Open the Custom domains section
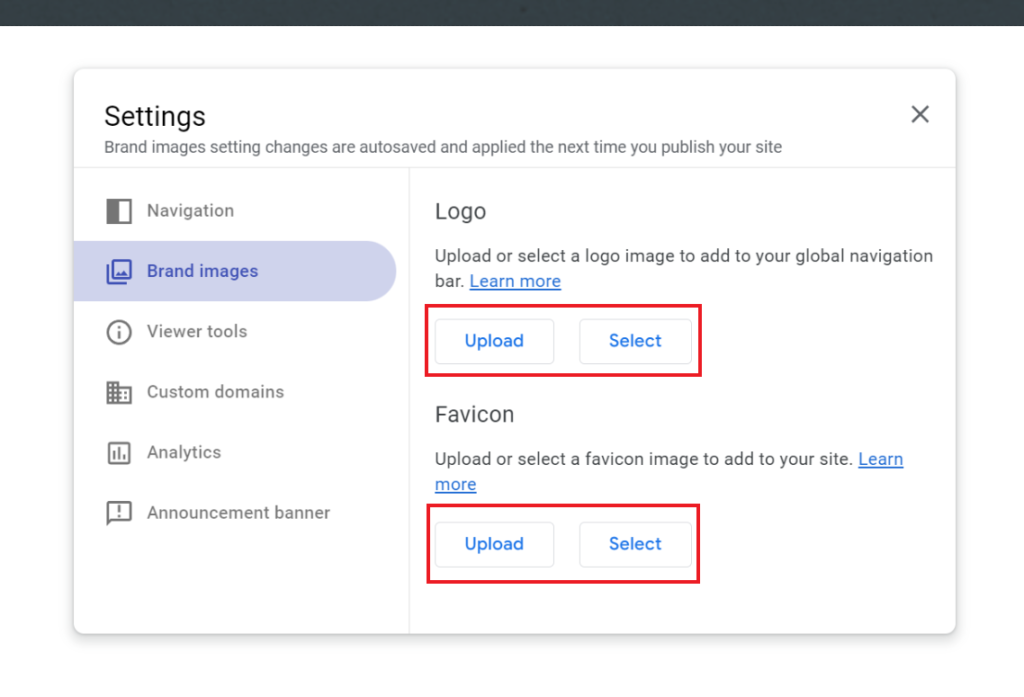 (x=215, y=392)
